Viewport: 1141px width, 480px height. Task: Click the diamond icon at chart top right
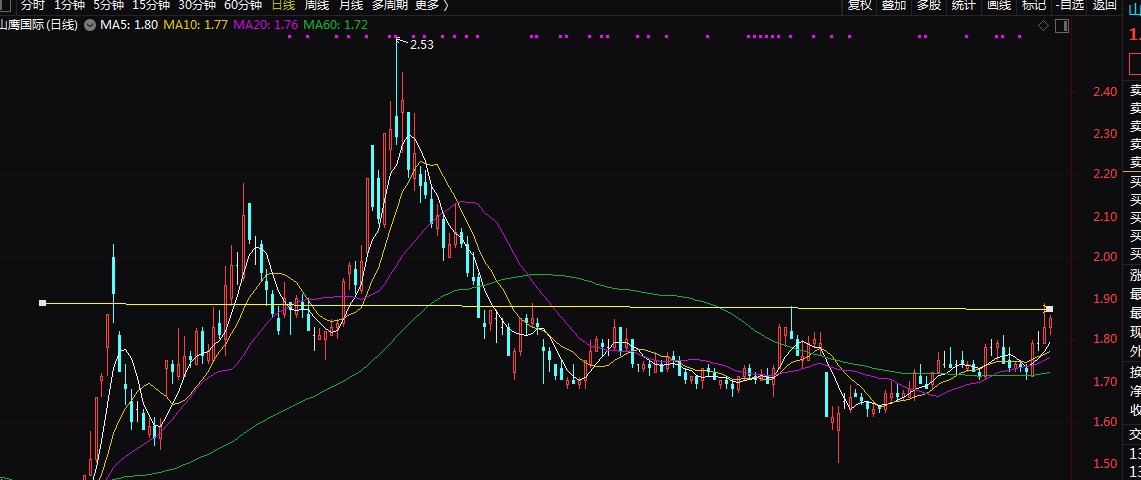(x=1043, y=26)
